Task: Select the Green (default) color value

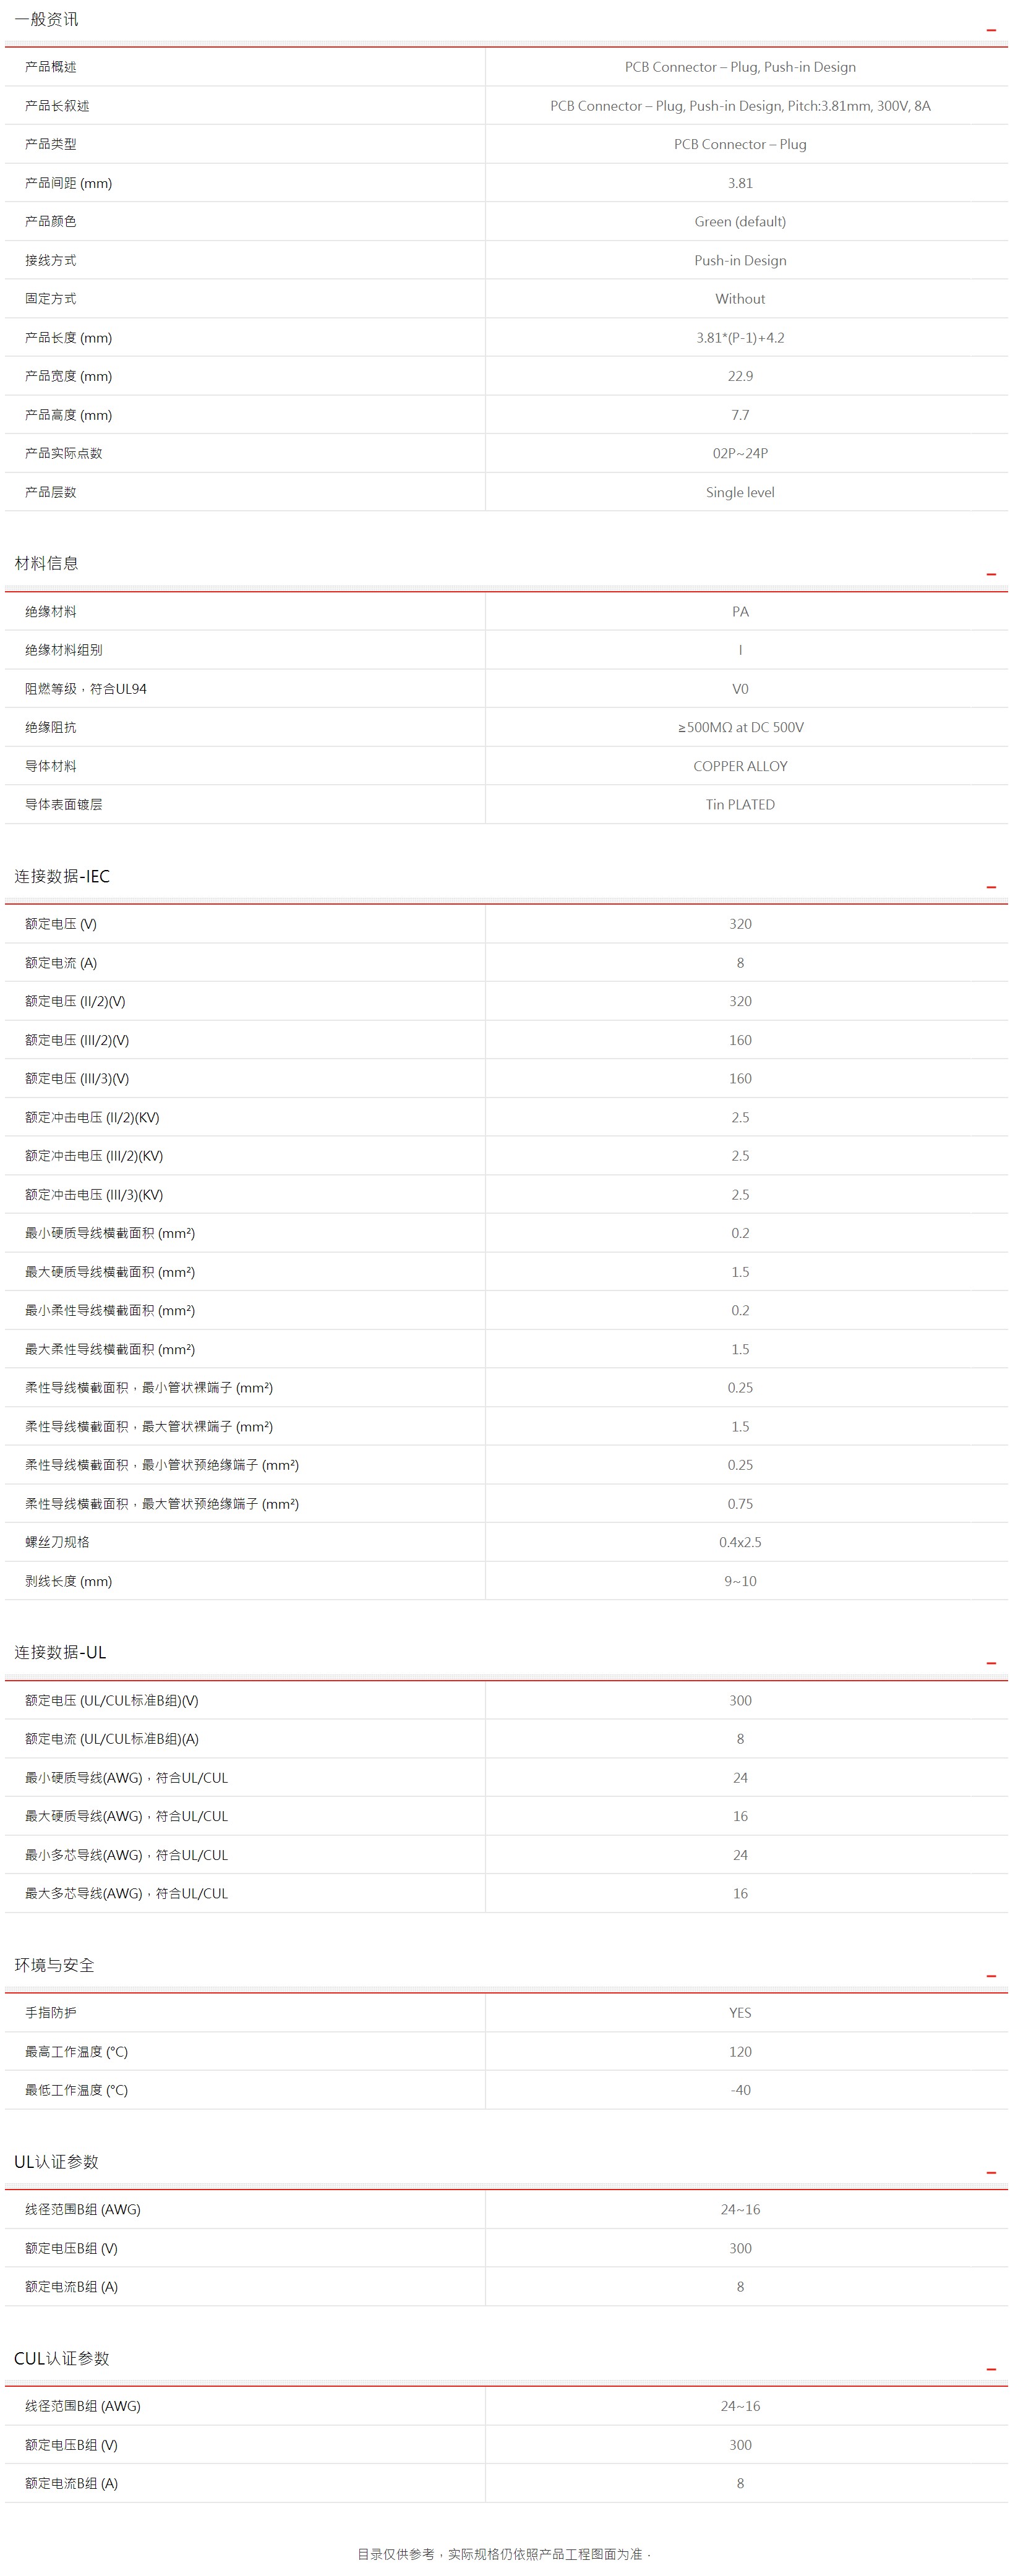Action: 740,222
